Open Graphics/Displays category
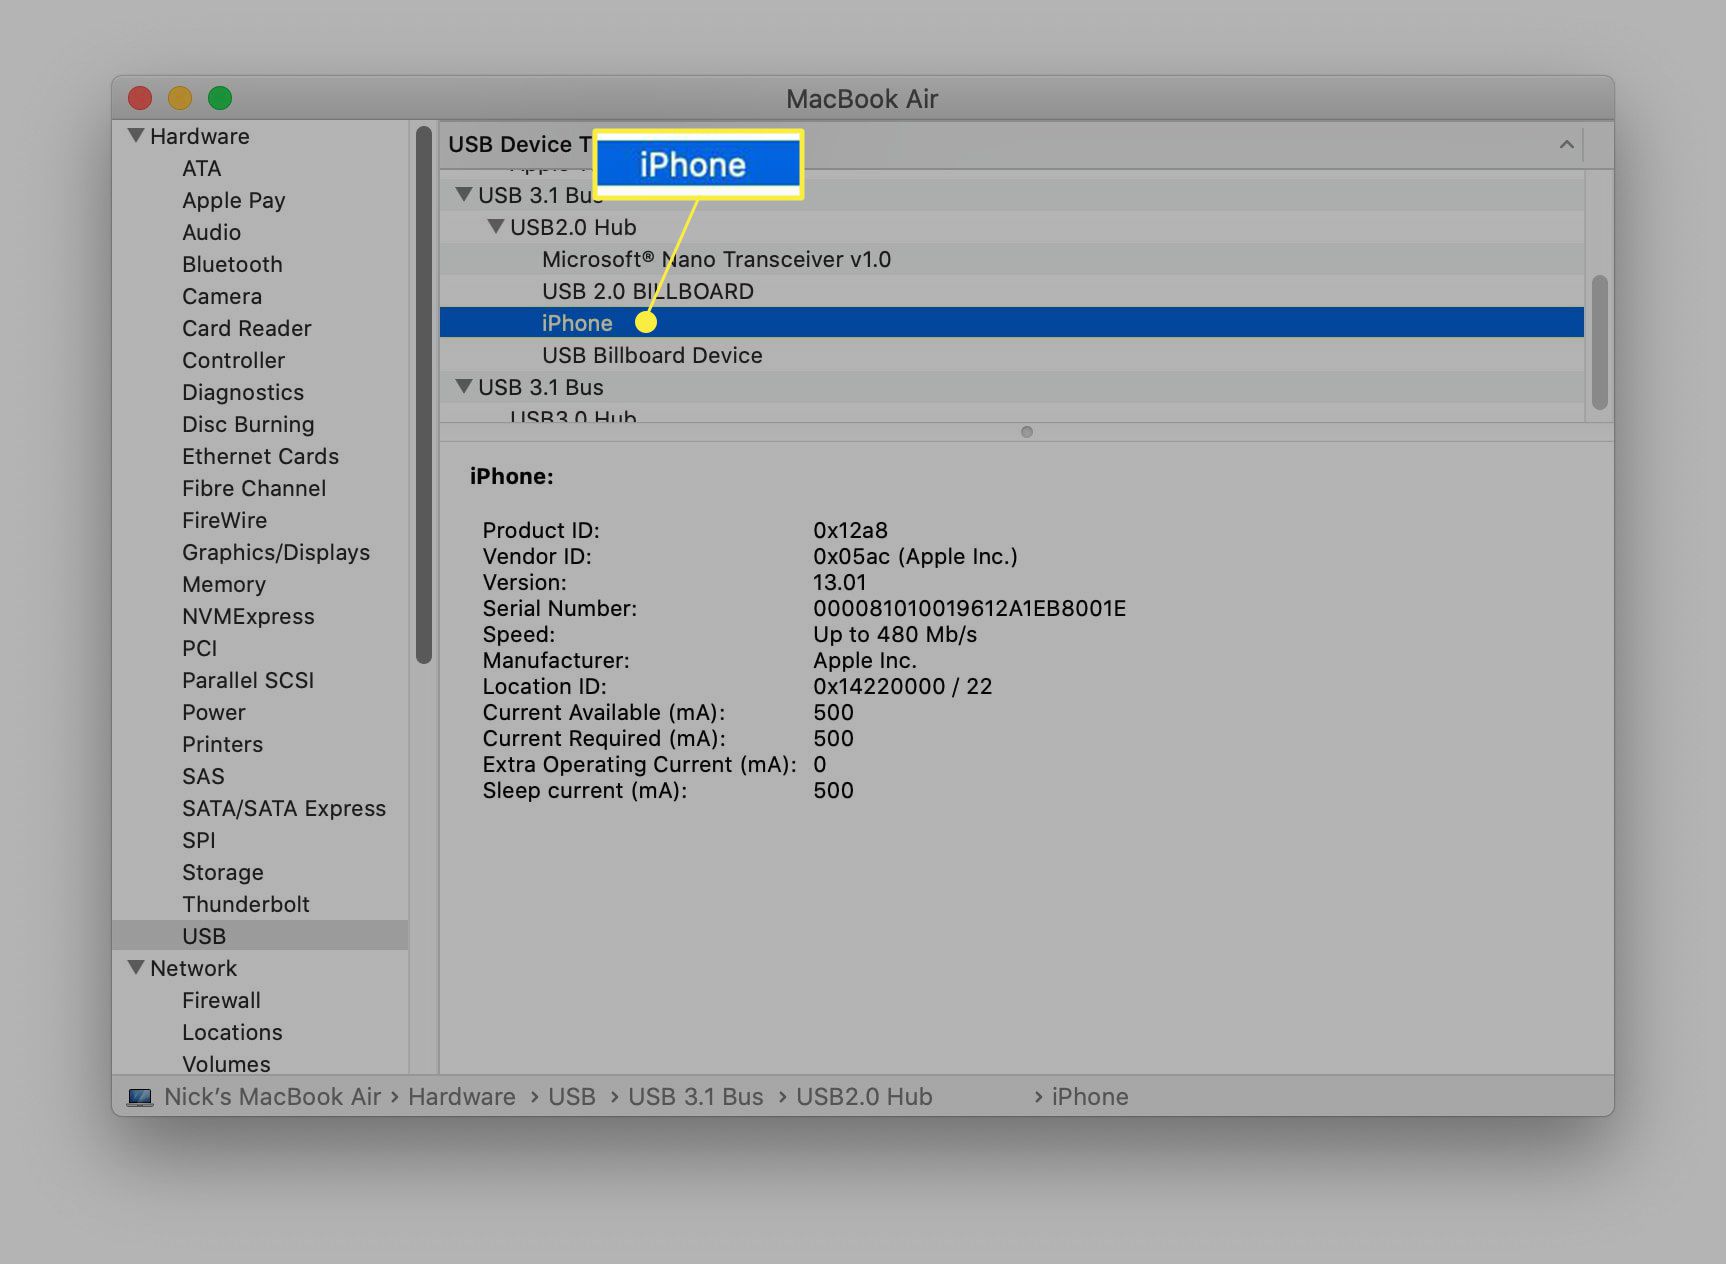The width and height of the screenshot is (1726, 1264). click(x=276, y=552)
